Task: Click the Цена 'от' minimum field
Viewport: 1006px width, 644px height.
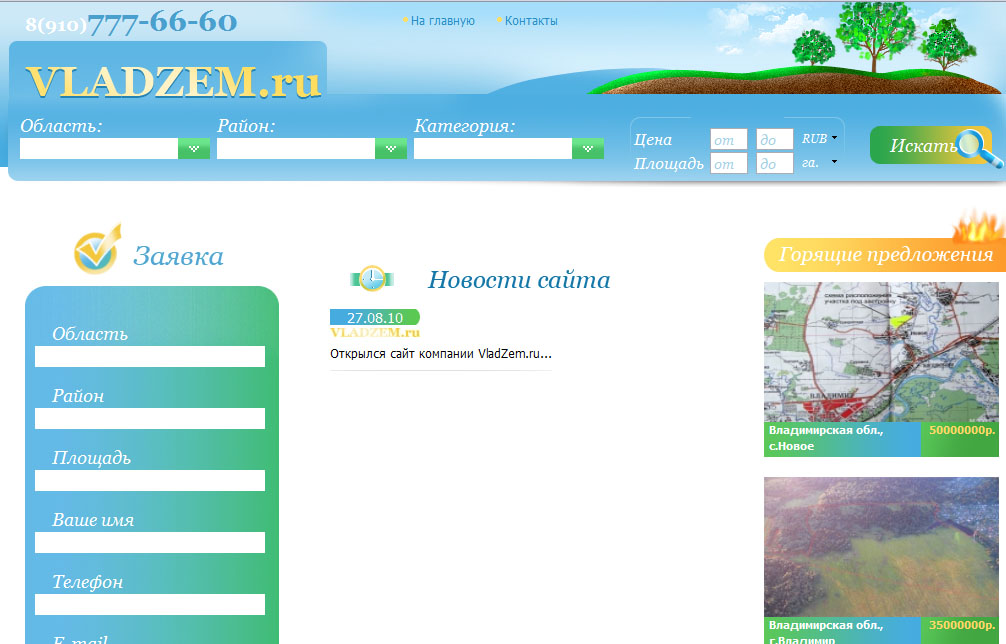Action: 728,140
